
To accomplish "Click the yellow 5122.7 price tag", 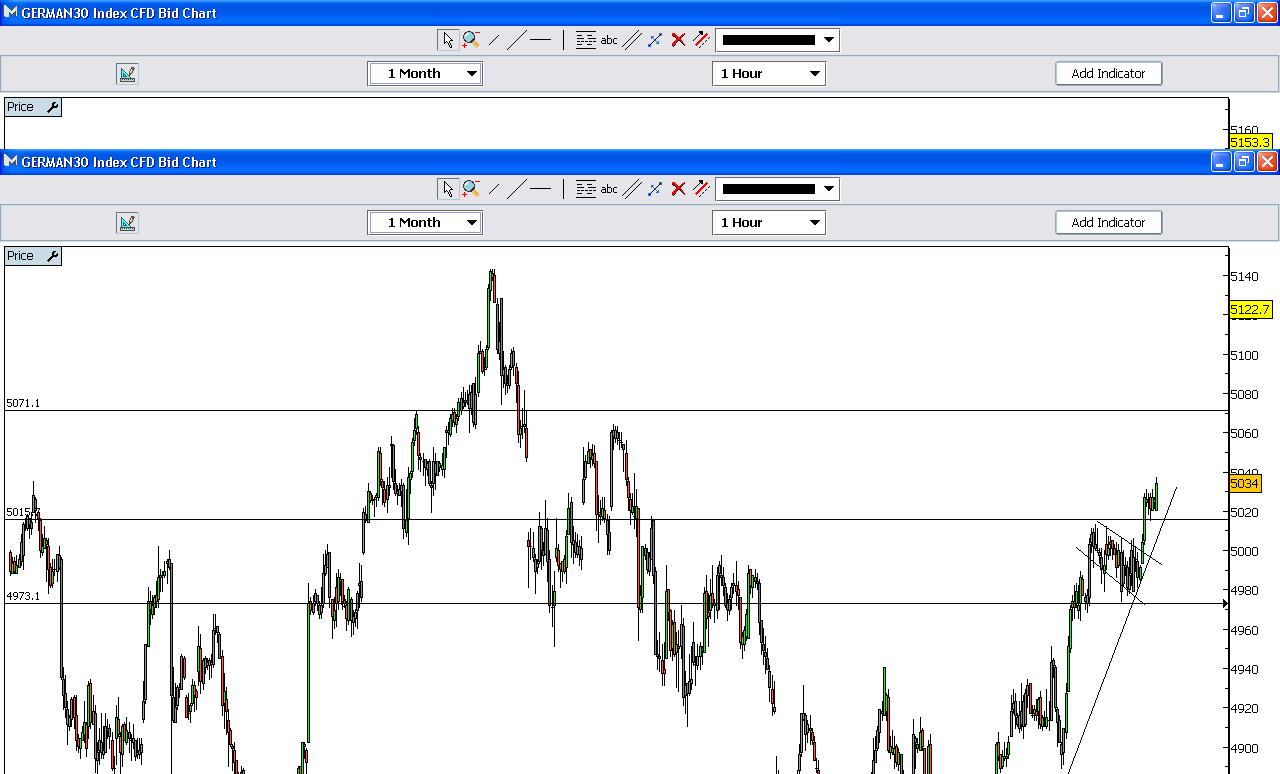I will coord(1250,310).
